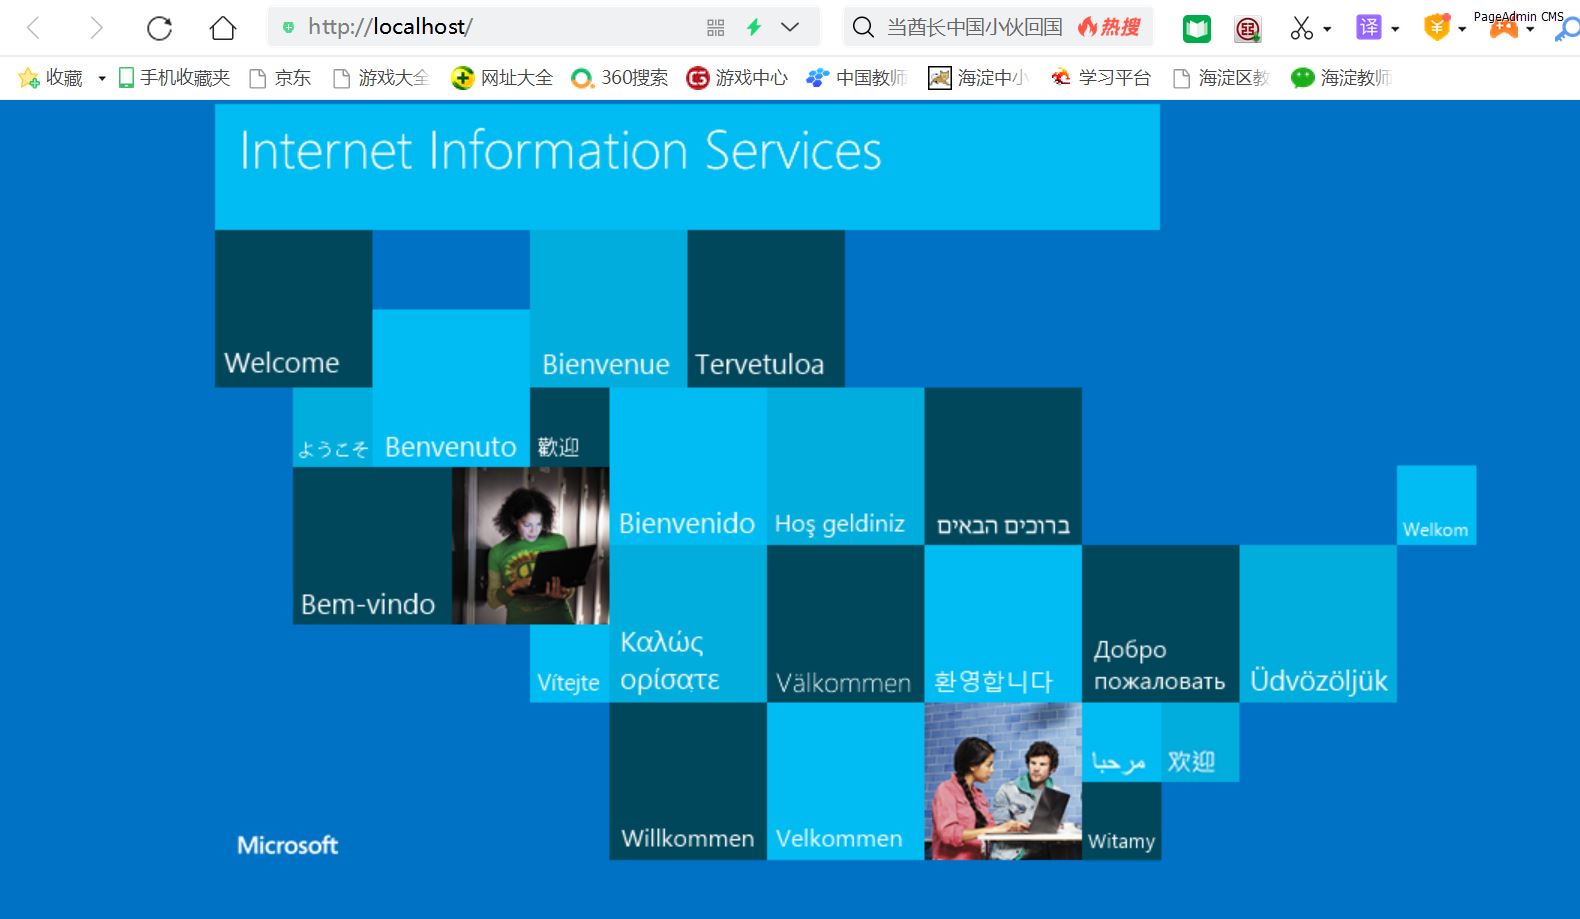Open the 京东 bookmark
Screen dimensions: 1580x919
280,78
